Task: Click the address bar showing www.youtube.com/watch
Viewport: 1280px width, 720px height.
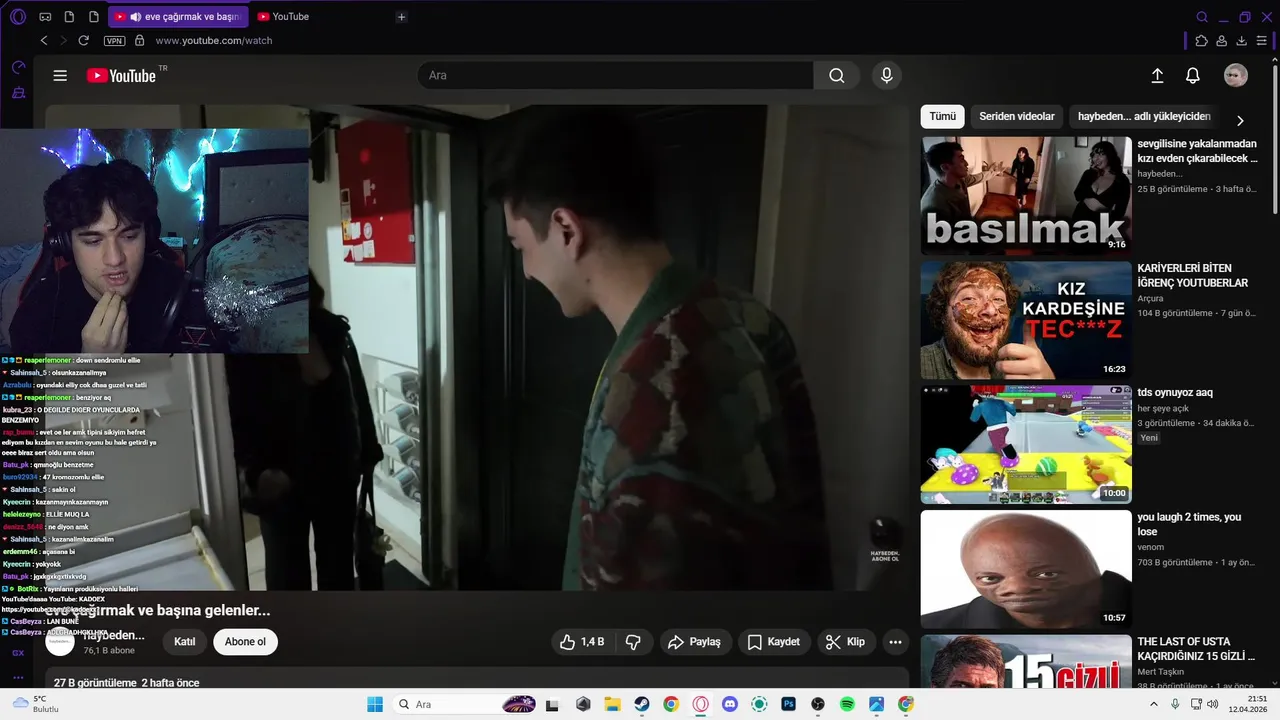Action: pos(214,41)
